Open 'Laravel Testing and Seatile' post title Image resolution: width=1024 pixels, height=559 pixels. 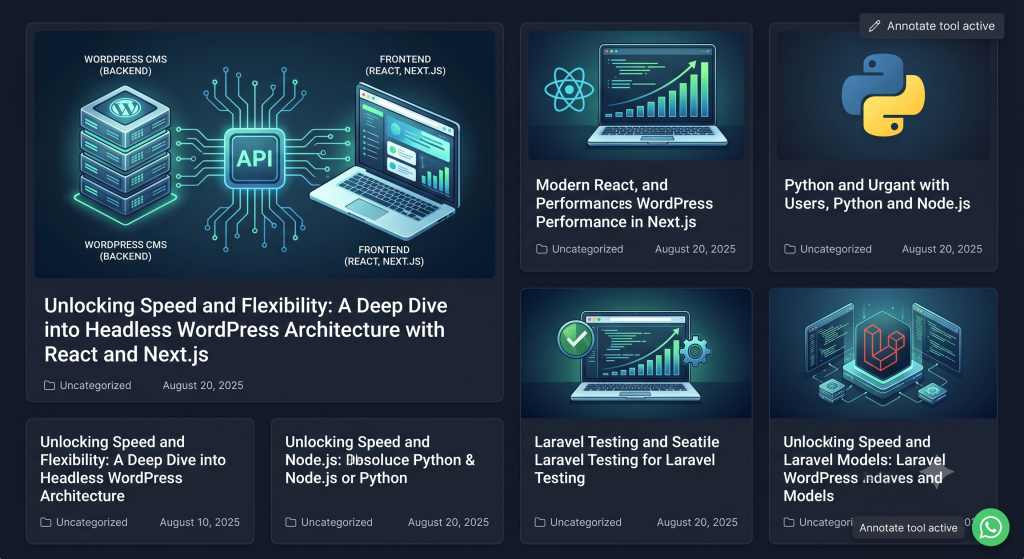pyautogui.click(x=626, y=460)
